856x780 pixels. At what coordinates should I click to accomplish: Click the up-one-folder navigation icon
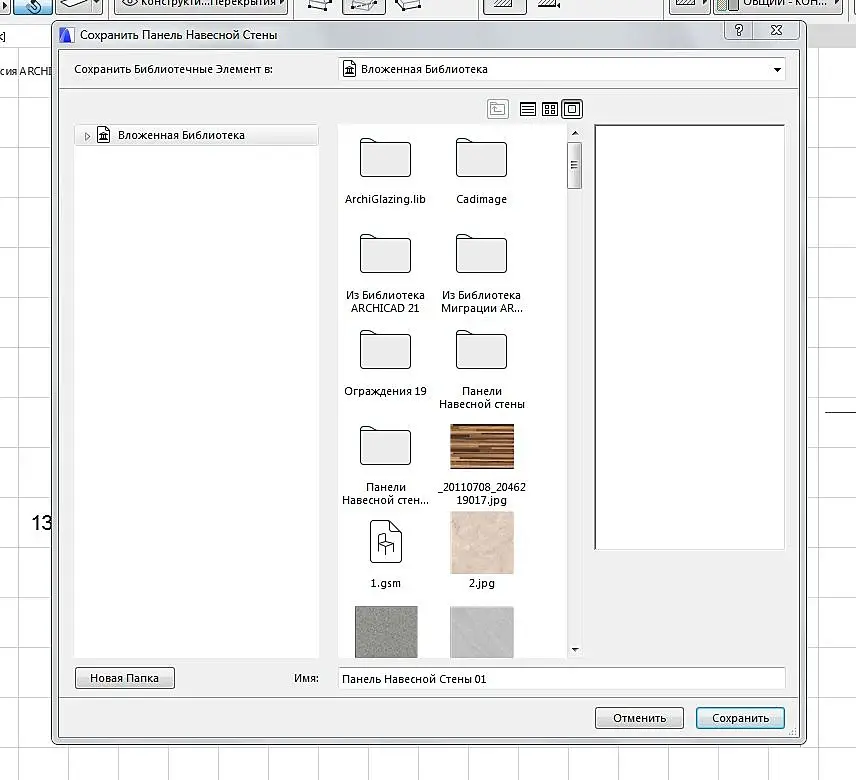[498, 109]
